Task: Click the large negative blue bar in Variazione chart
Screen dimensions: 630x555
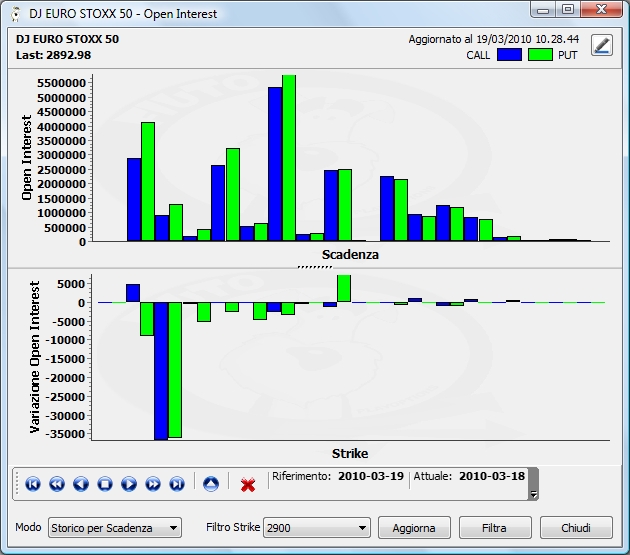Action: tap(161, 371)
